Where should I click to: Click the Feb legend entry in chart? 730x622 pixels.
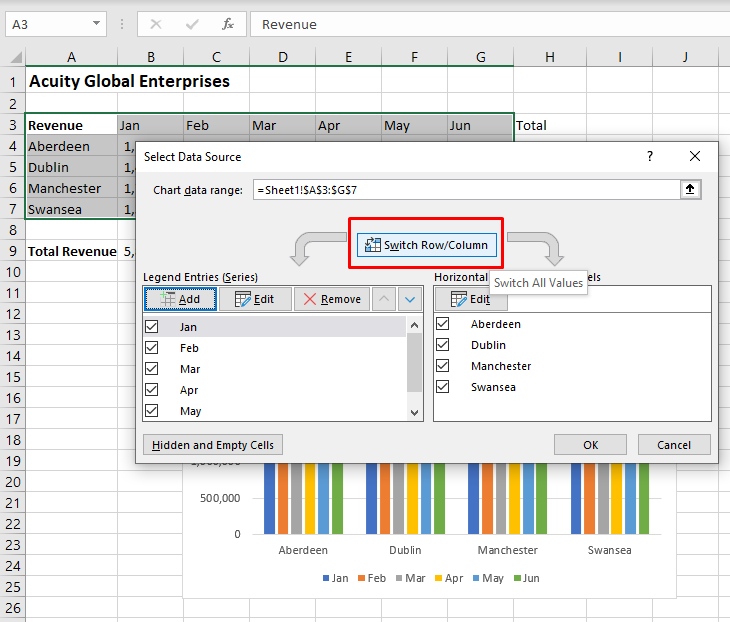coord(372,578)
